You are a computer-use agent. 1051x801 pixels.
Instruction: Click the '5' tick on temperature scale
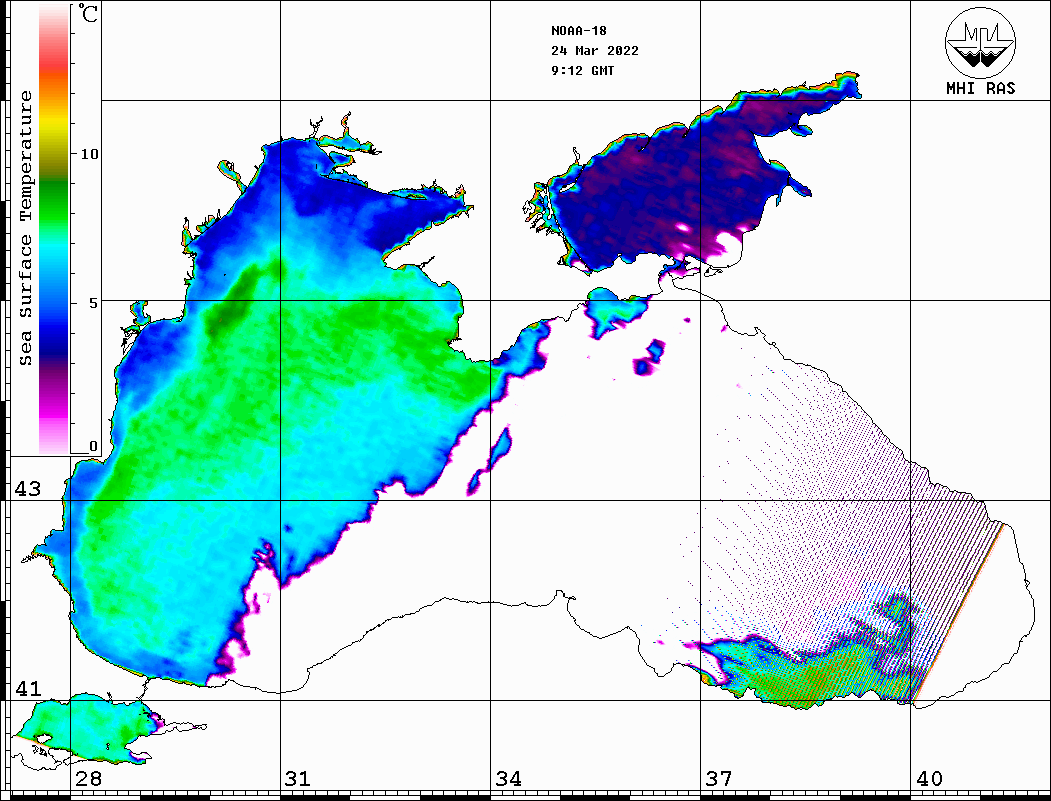(x=93, y=303)
